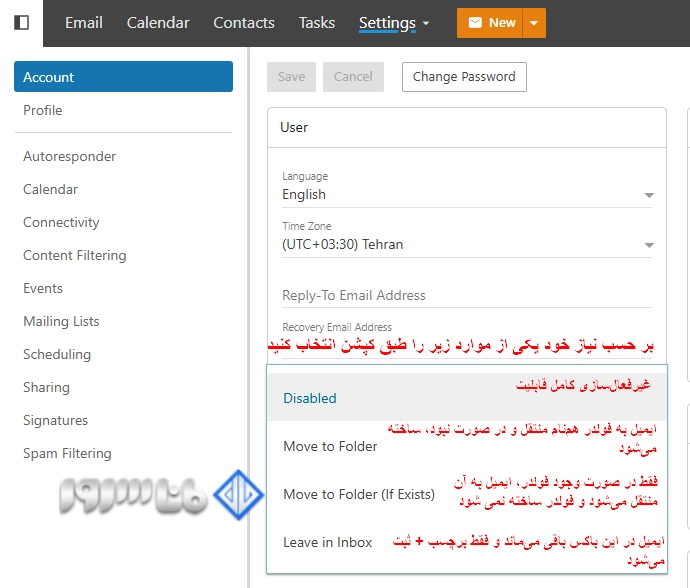The height and width of the screenshot is (588, 690).
Task: Open Content Filtering settings
Action: (75, 255)
